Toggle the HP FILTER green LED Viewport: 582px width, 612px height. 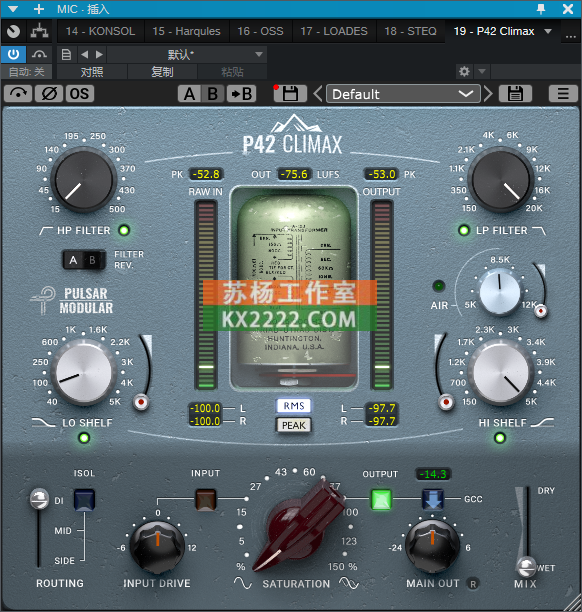(124, 230)
